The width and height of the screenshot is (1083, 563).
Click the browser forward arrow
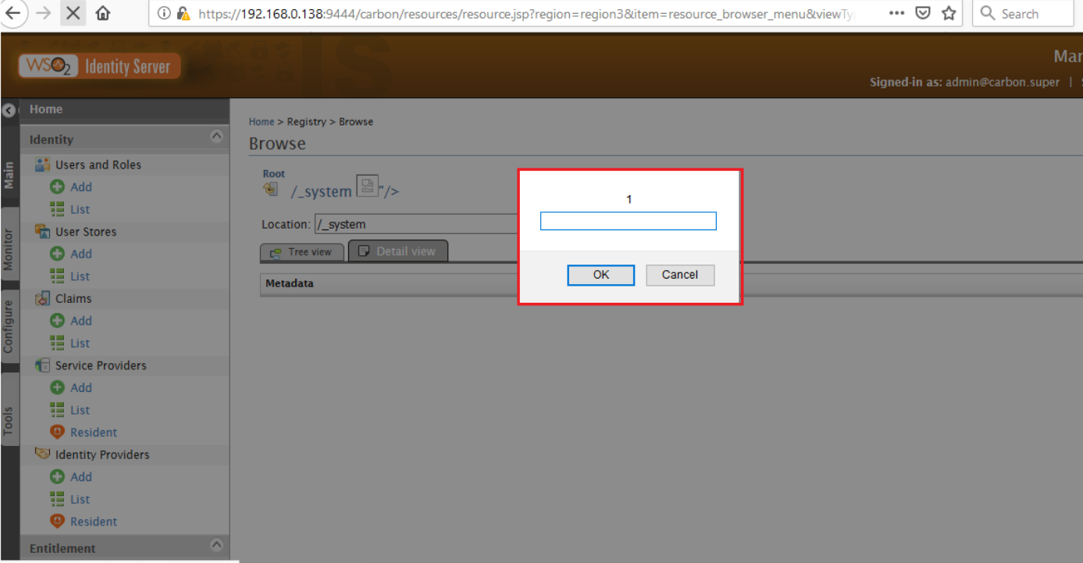pyautogui.click(x=44, y=13)
